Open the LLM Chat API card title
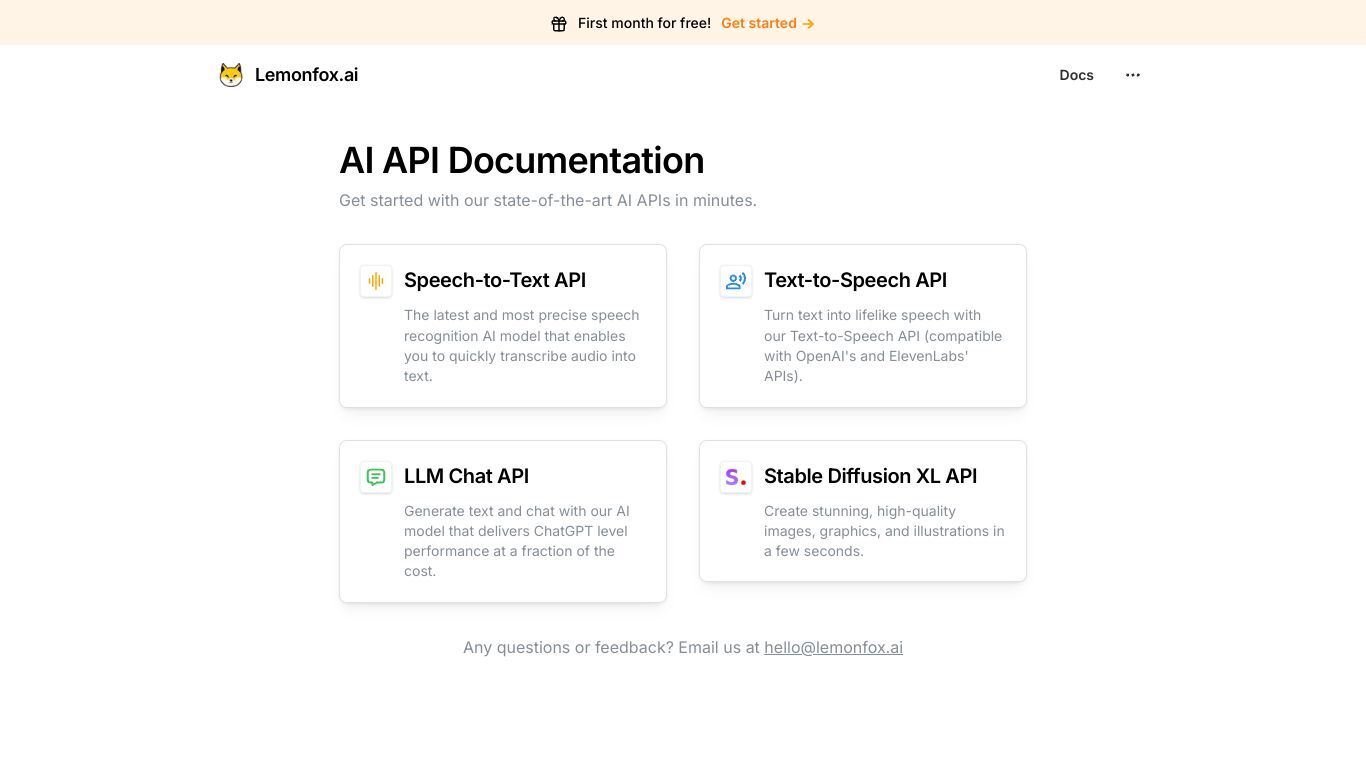This screenshot has width=1366, height=768. pyautogui.click(x=466, y=476)
